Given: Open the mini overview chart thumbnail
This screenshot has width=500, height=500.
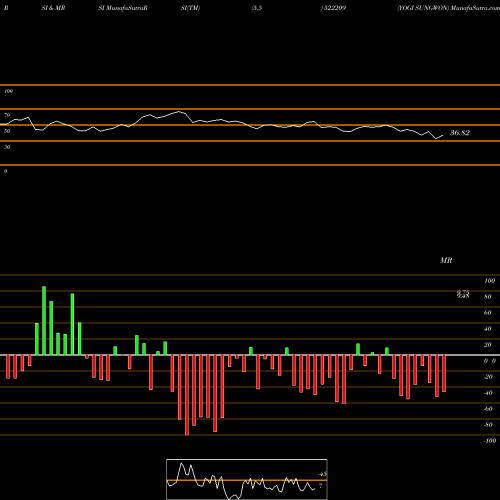Looking at the screenshot, I should tap(247, 479).
